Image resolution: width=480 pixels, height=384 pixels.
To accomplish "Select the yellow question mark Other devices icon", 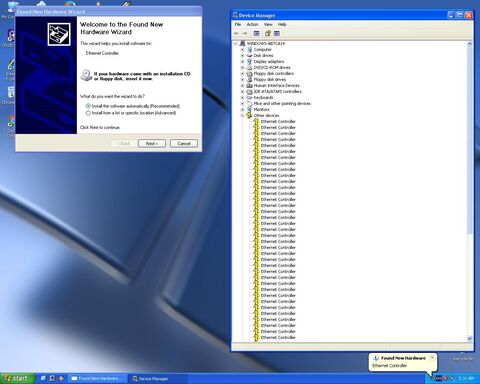I will [x=249, y=115].
